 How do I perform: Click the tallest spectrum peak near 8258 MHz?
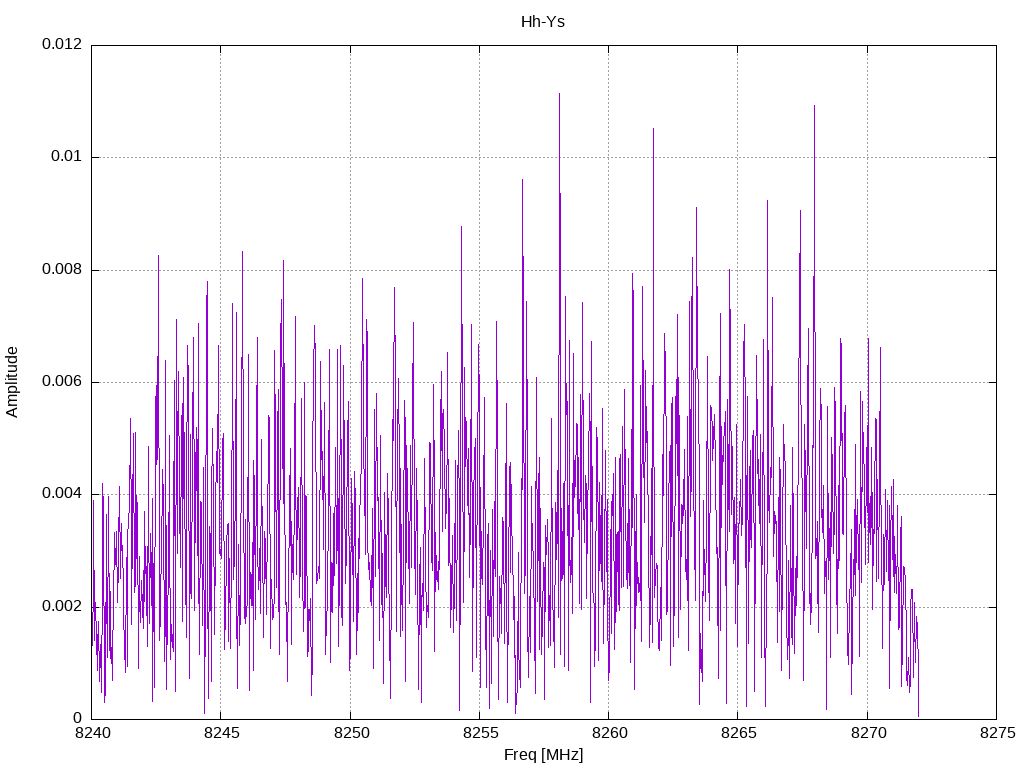[559, 95]
